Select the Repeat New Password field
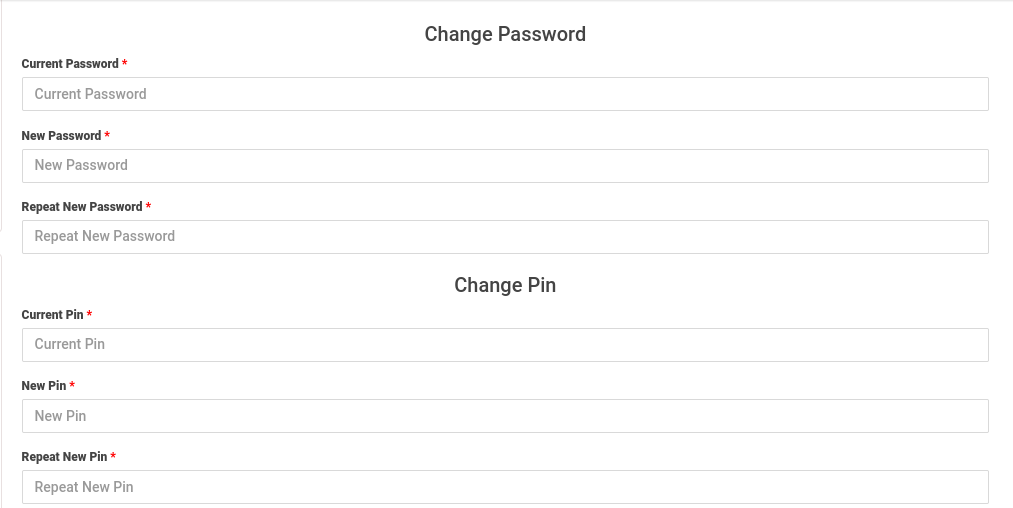 [505, 236]
